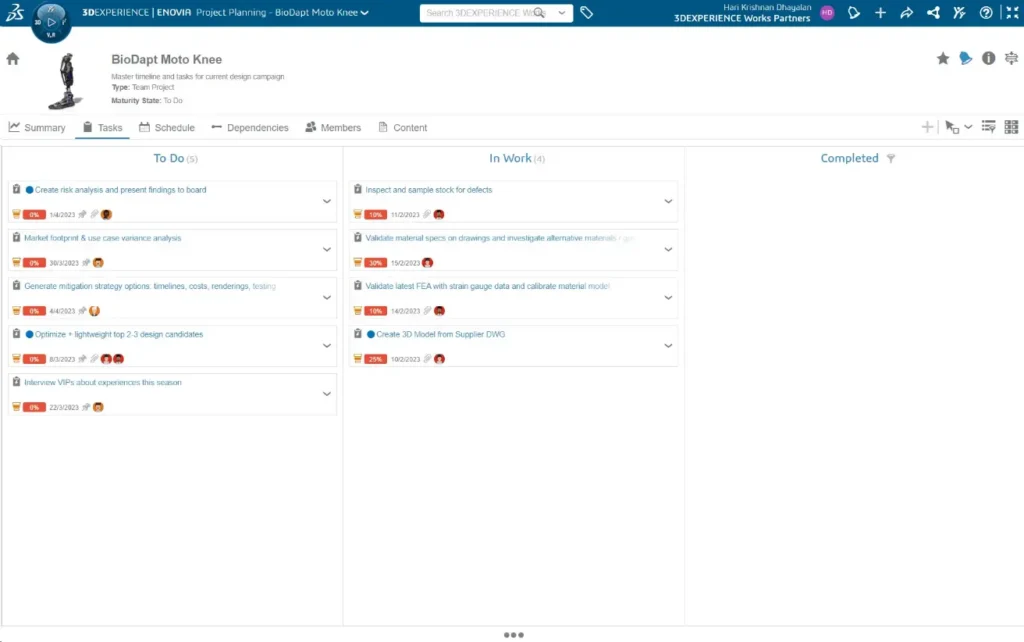Click the tag icon next to search

587,13
